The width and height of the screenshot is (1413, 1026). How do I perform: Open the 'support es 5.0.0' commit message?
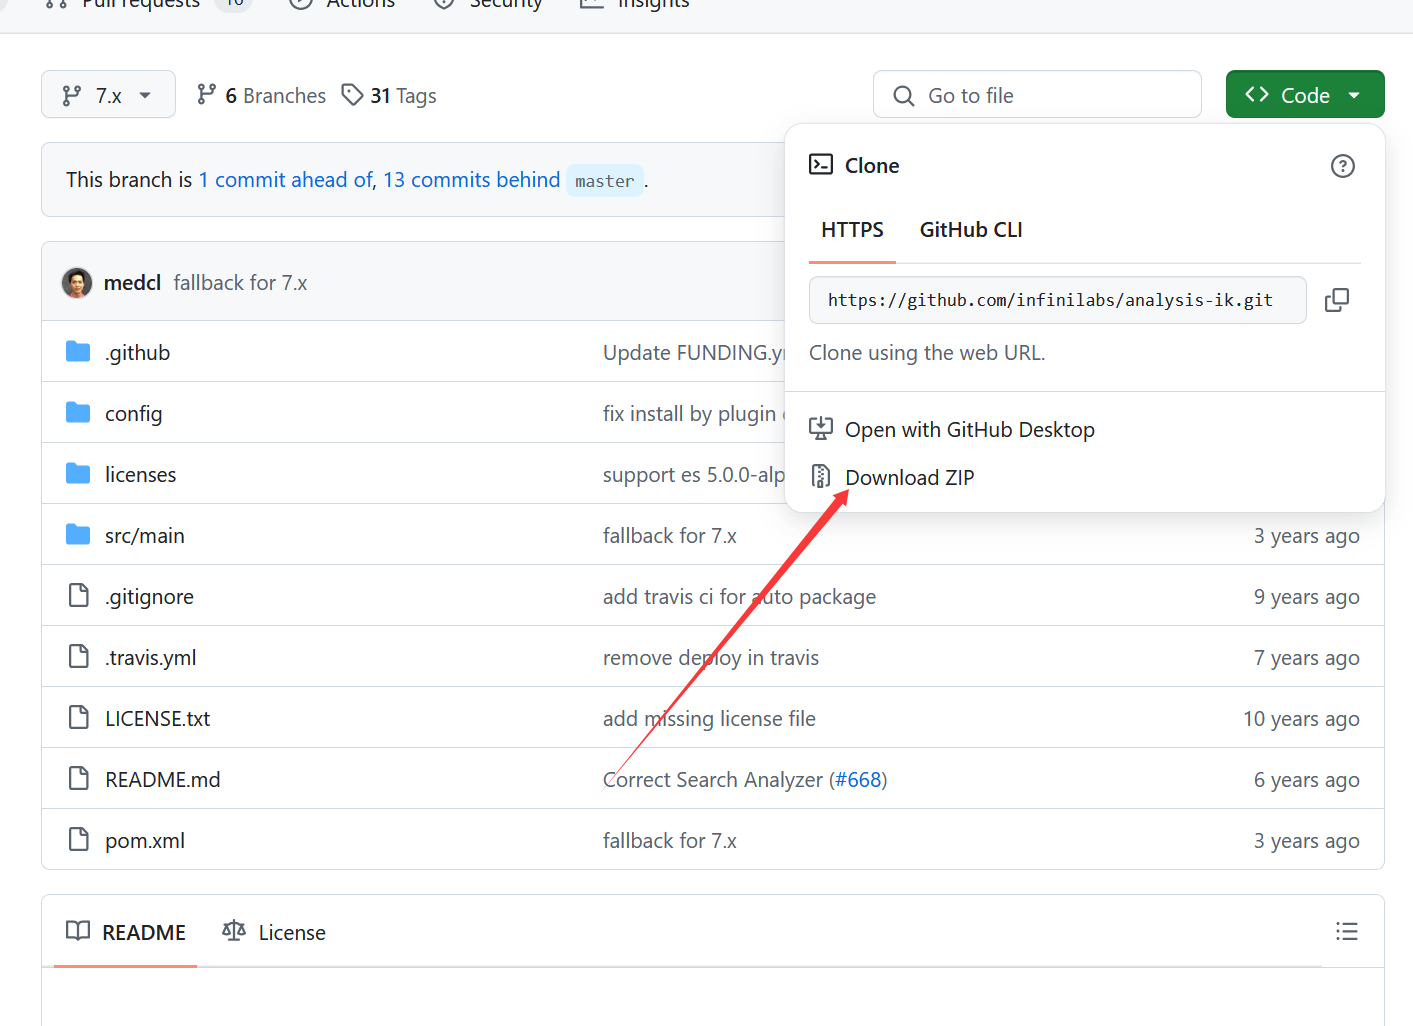pos(694,475)
